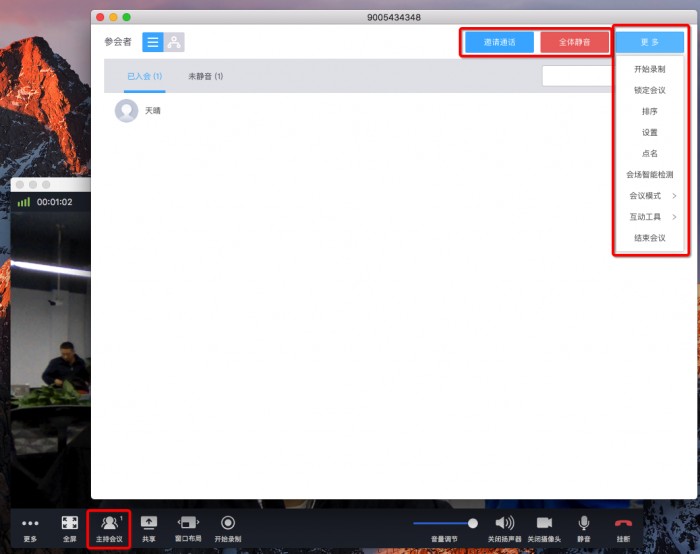
Task: Select 点名 roll call menu item
Action: point(650,154)
